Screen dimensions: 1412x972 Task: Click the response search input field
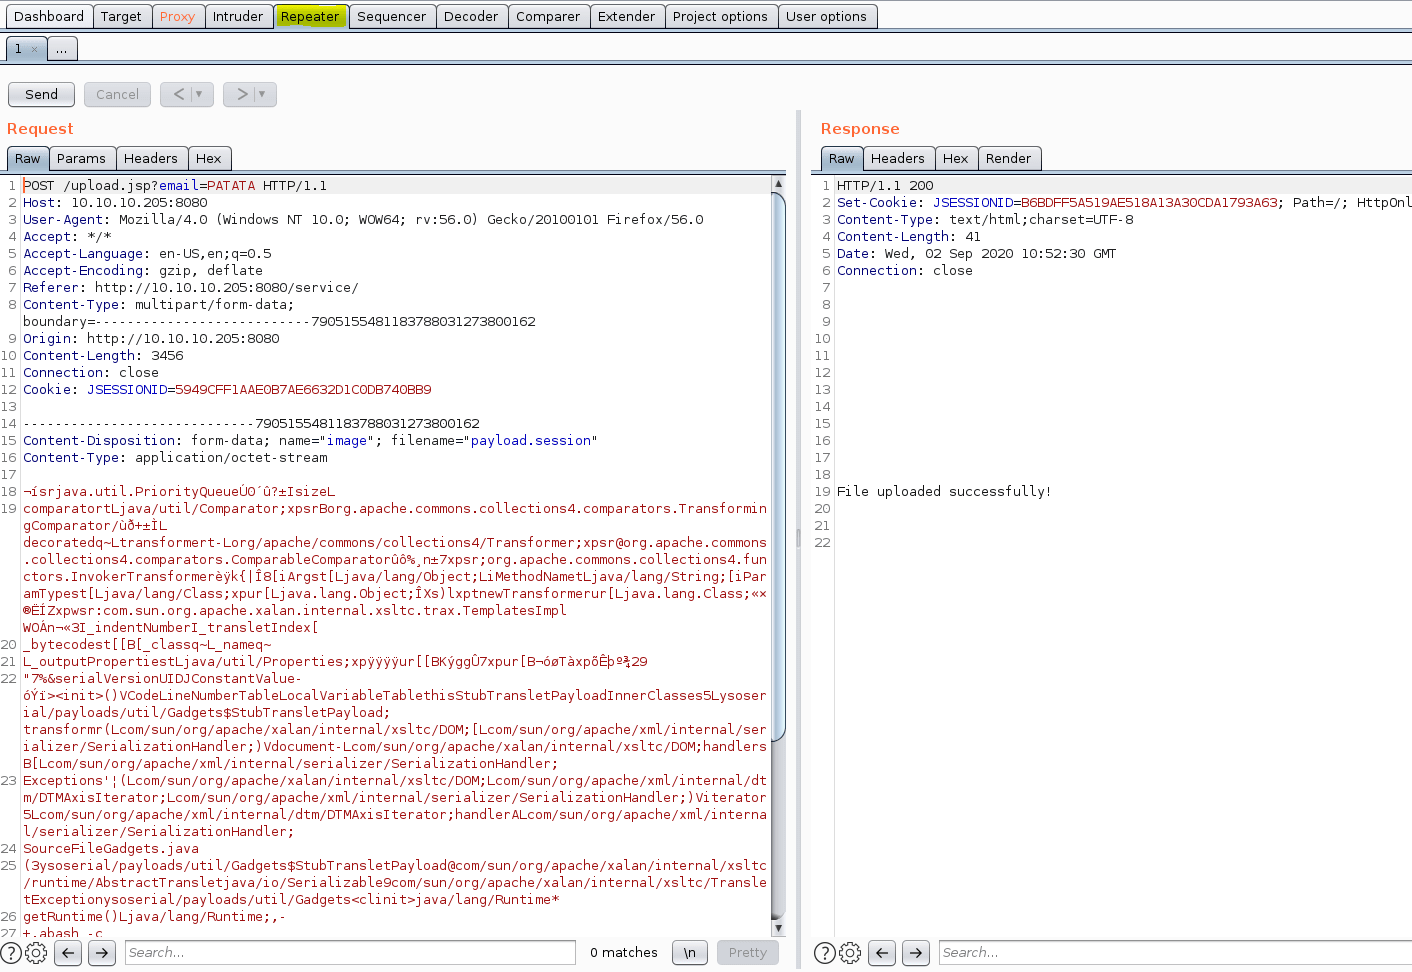point(1175,953)
